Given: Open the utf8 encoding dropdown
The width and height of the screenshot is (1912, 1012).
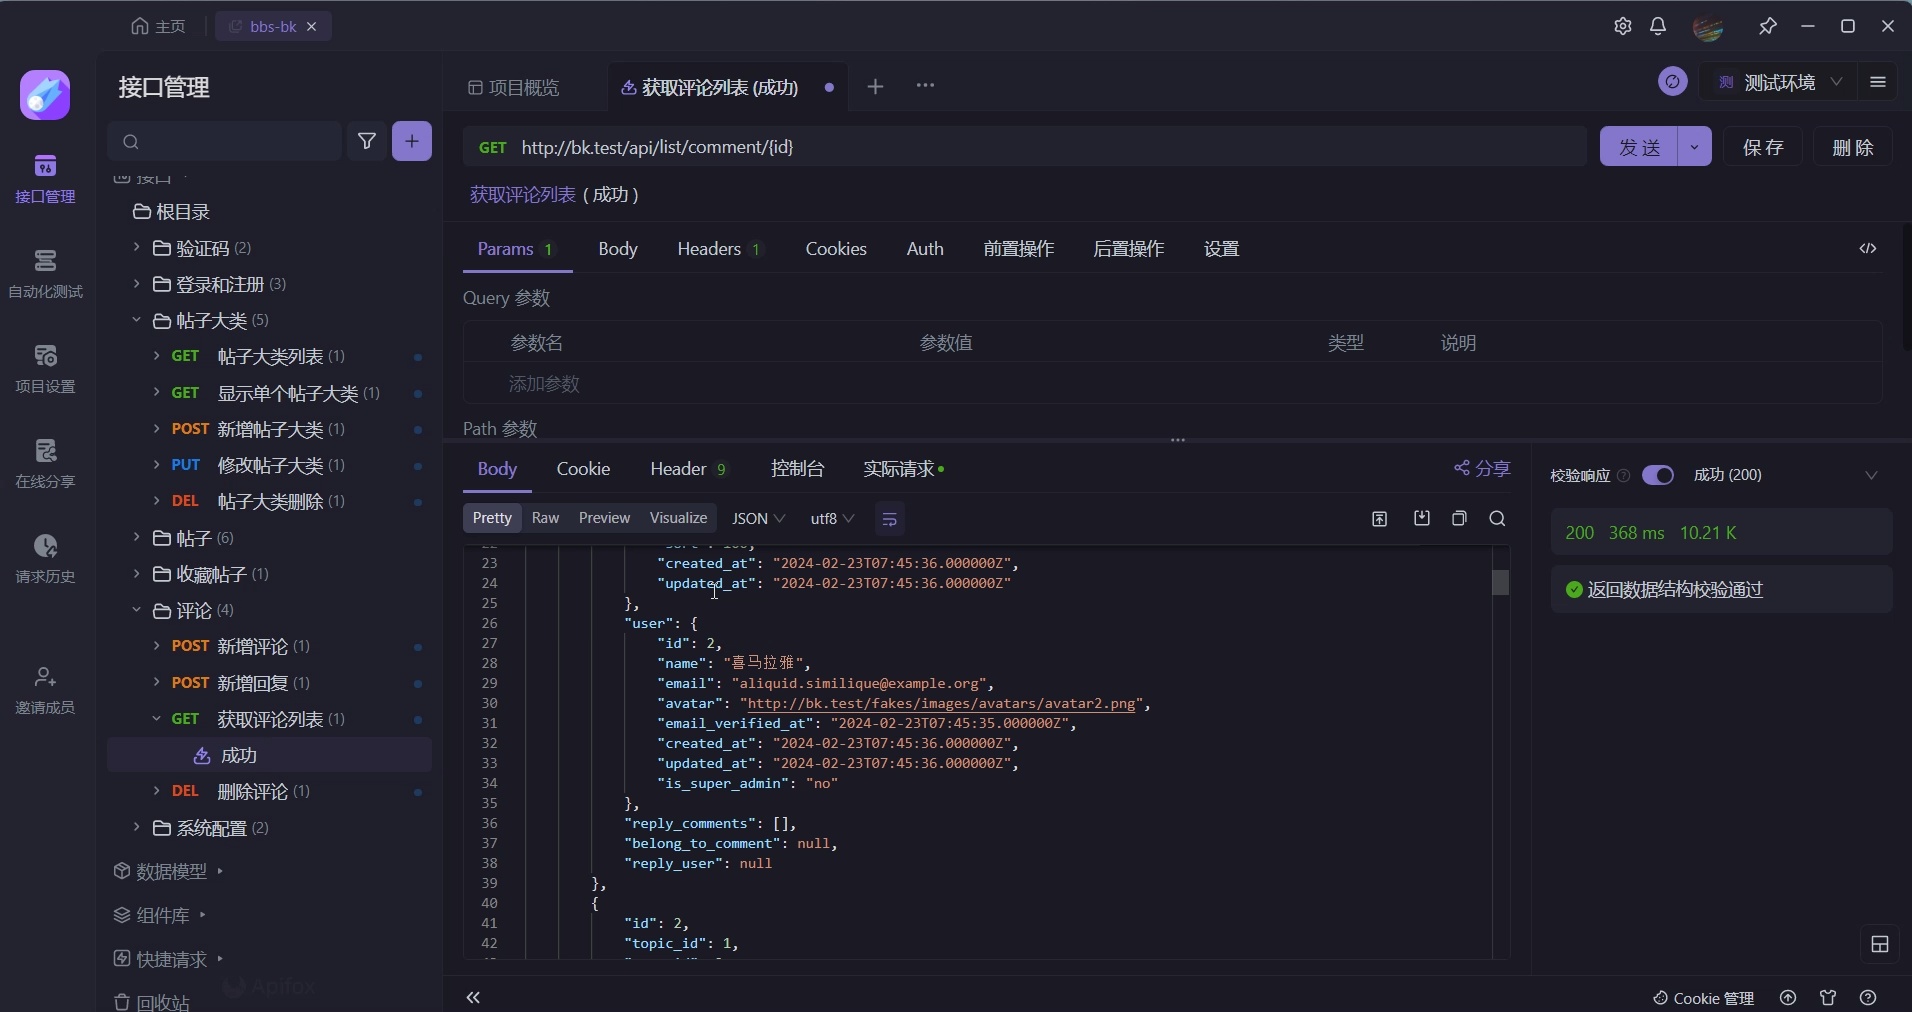Looking at the screenshot, I should [x=831, y=519].
